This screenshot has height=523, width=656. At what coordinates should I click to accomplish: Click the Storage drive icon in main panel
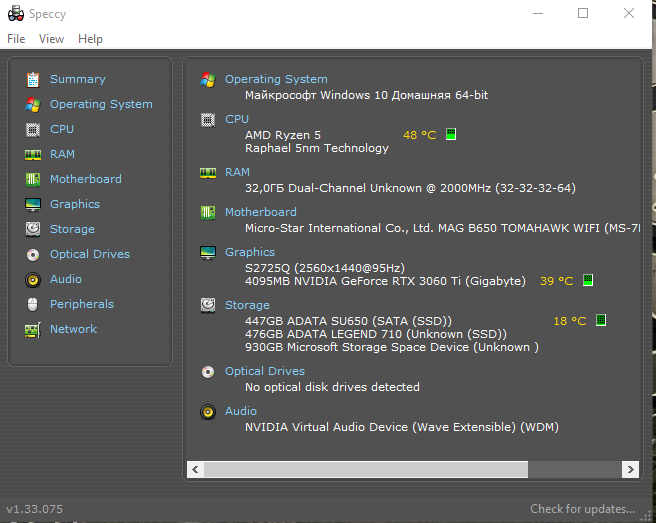click(x=208, y=305)
